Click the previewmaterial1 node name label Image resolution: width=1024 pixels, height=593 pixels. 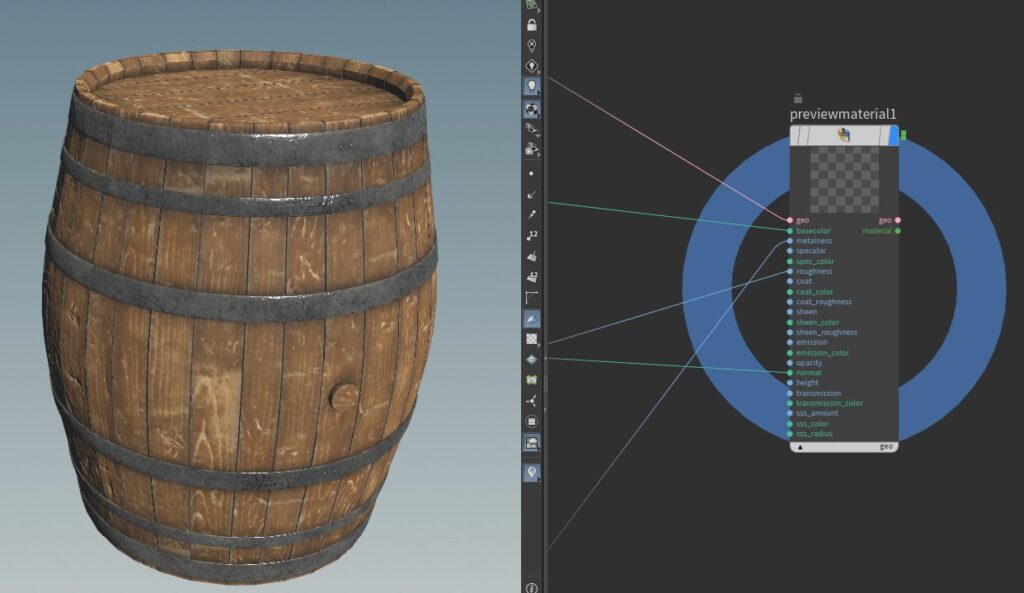(843, 113)
